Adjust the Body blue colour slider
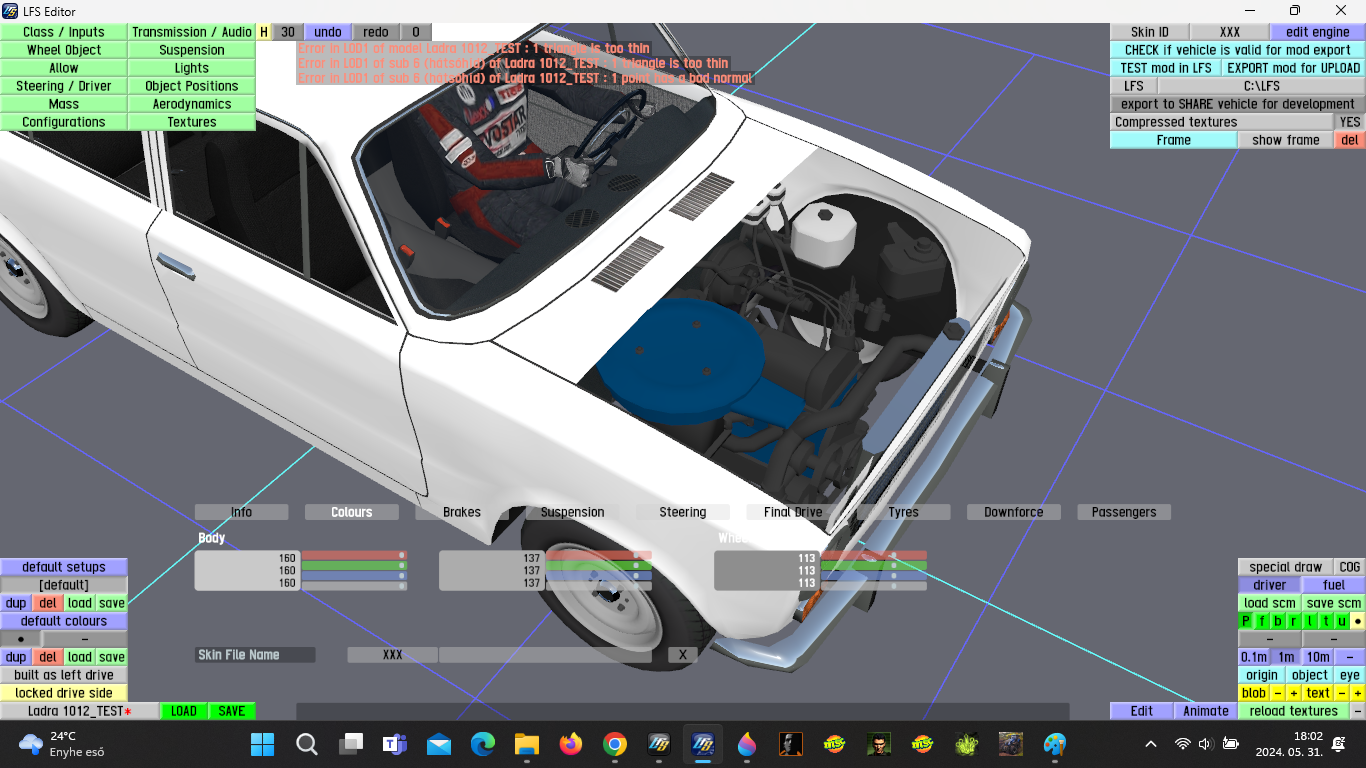This screenshot has width=1366, height=768. tap(354, 576)
